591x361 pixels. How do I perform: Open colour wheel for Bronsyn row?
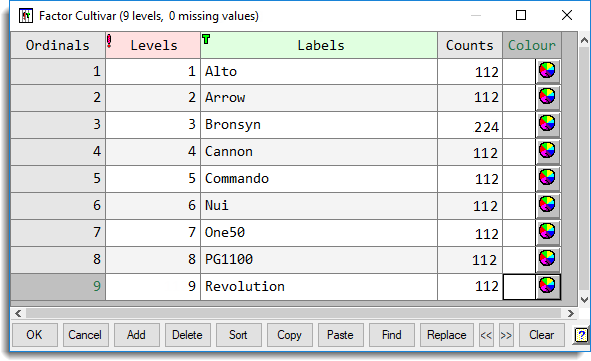pyautogui.click(x=548, y=124)
